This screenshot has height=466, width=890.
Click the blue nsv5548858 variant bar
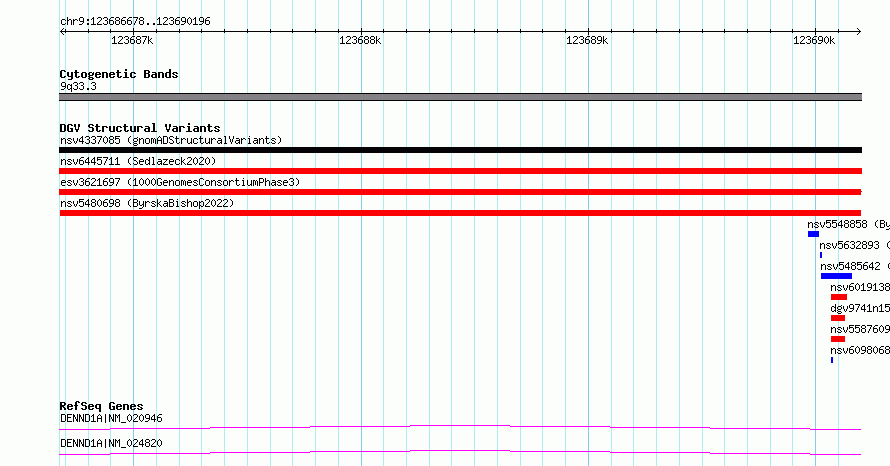(x=813, y=234)
